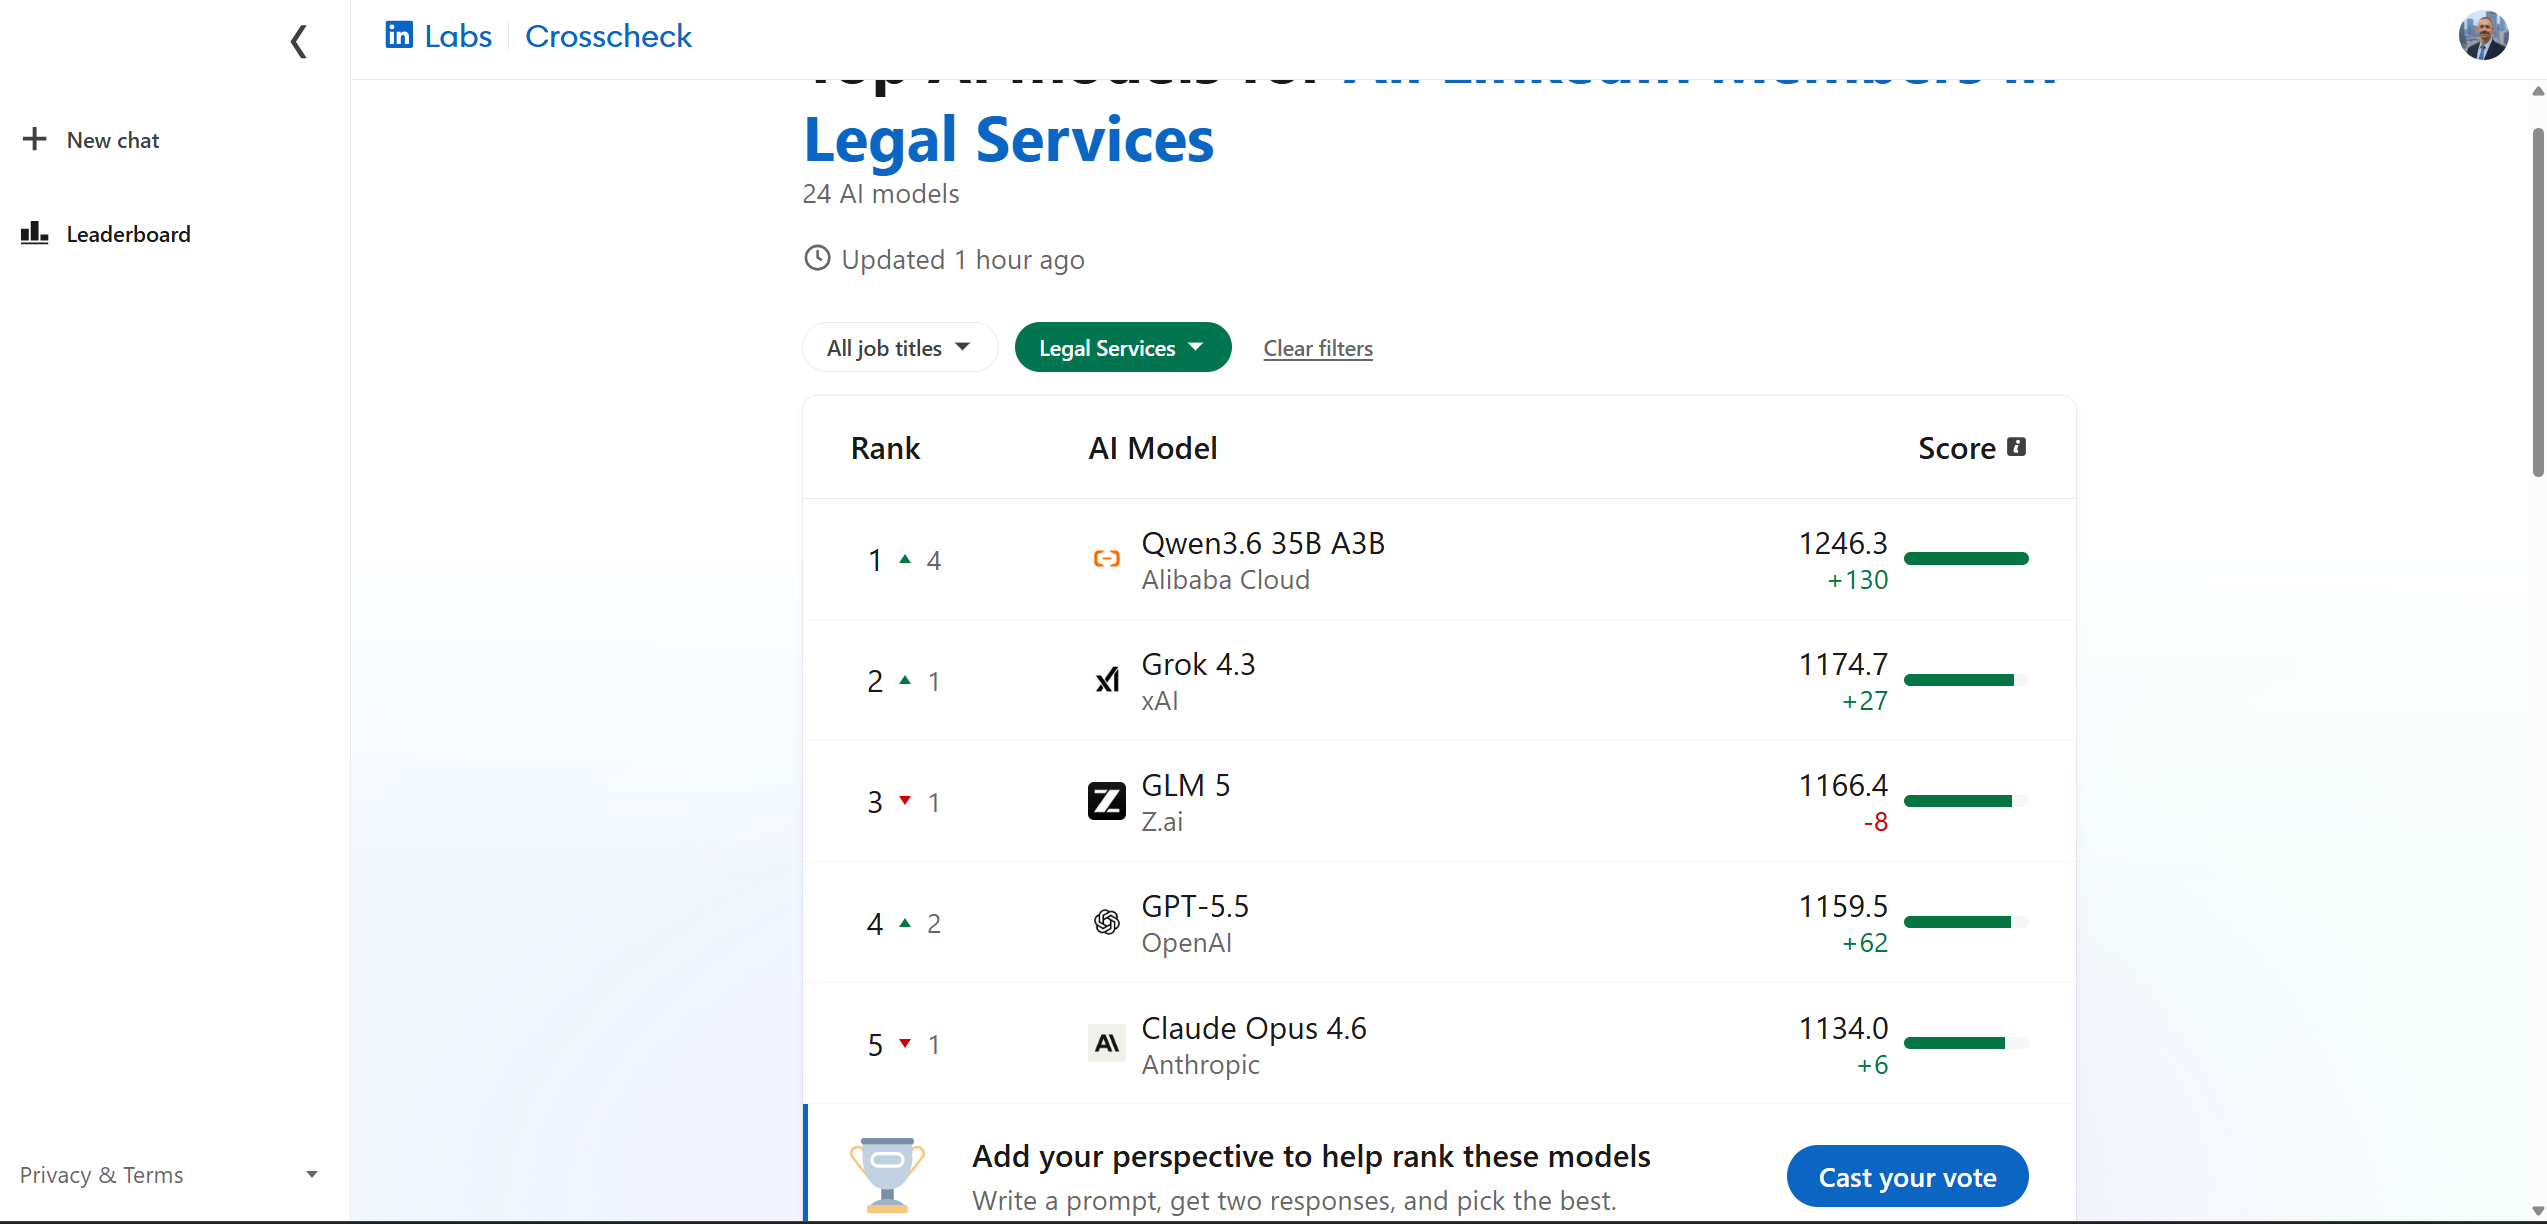Viewport: 2547px width, 1224px height.
Task: Click the score 1159.5
Action: (1843, 906)
